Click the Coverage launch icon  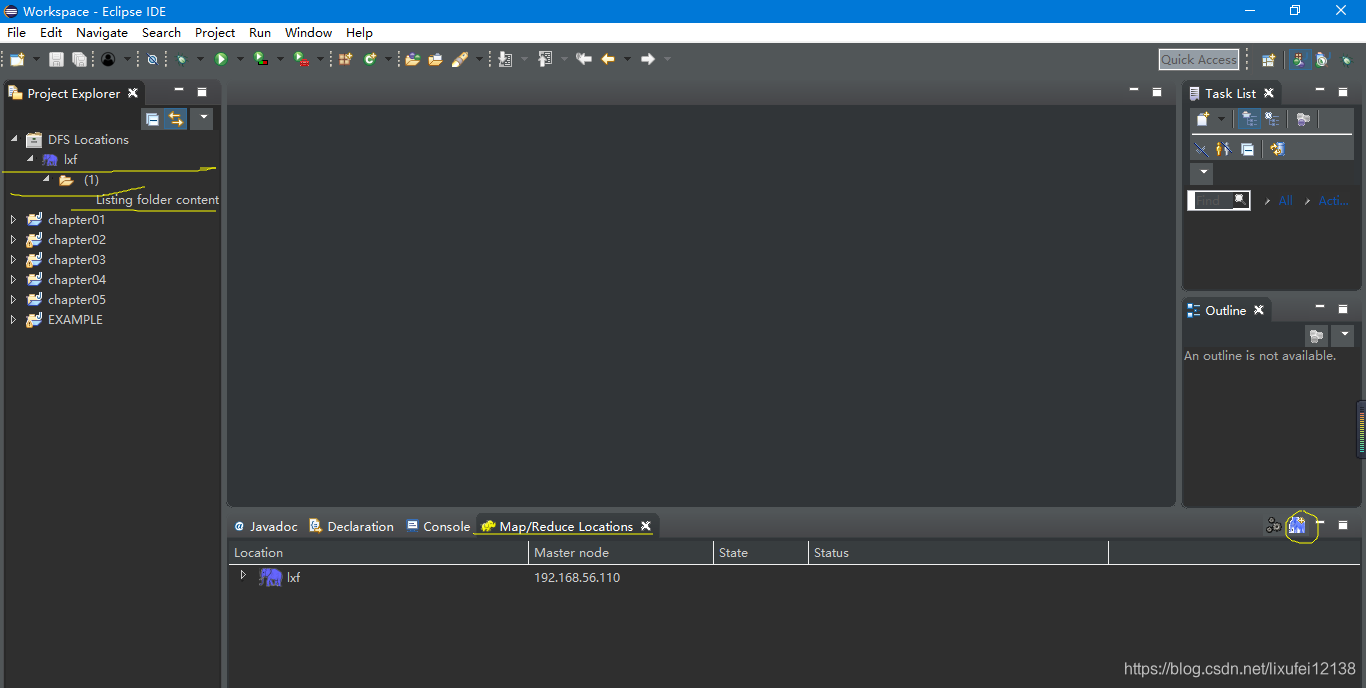261,59
